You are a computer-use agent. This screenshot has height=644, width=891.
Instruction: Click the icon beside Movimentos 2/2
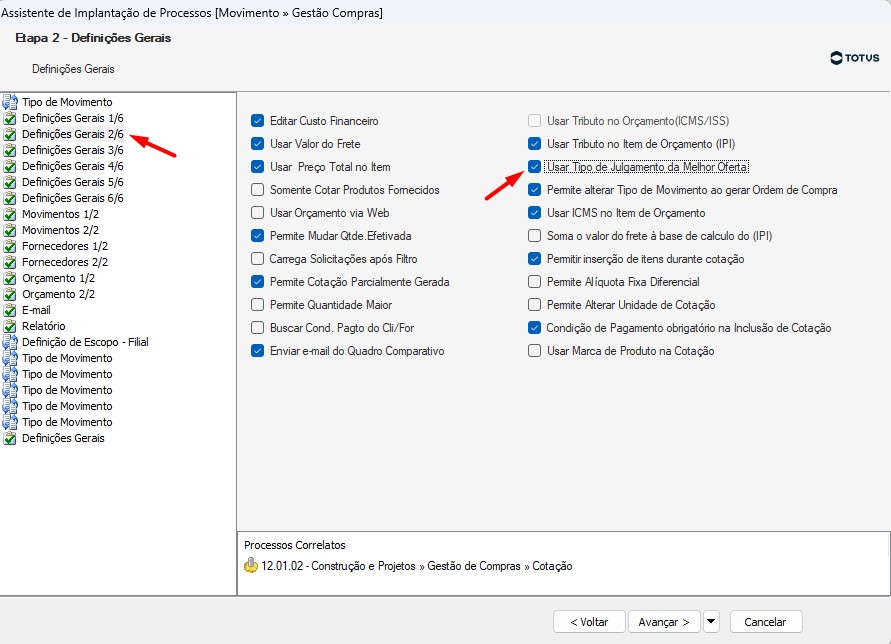pyautogui.click(x=10, y=230)
